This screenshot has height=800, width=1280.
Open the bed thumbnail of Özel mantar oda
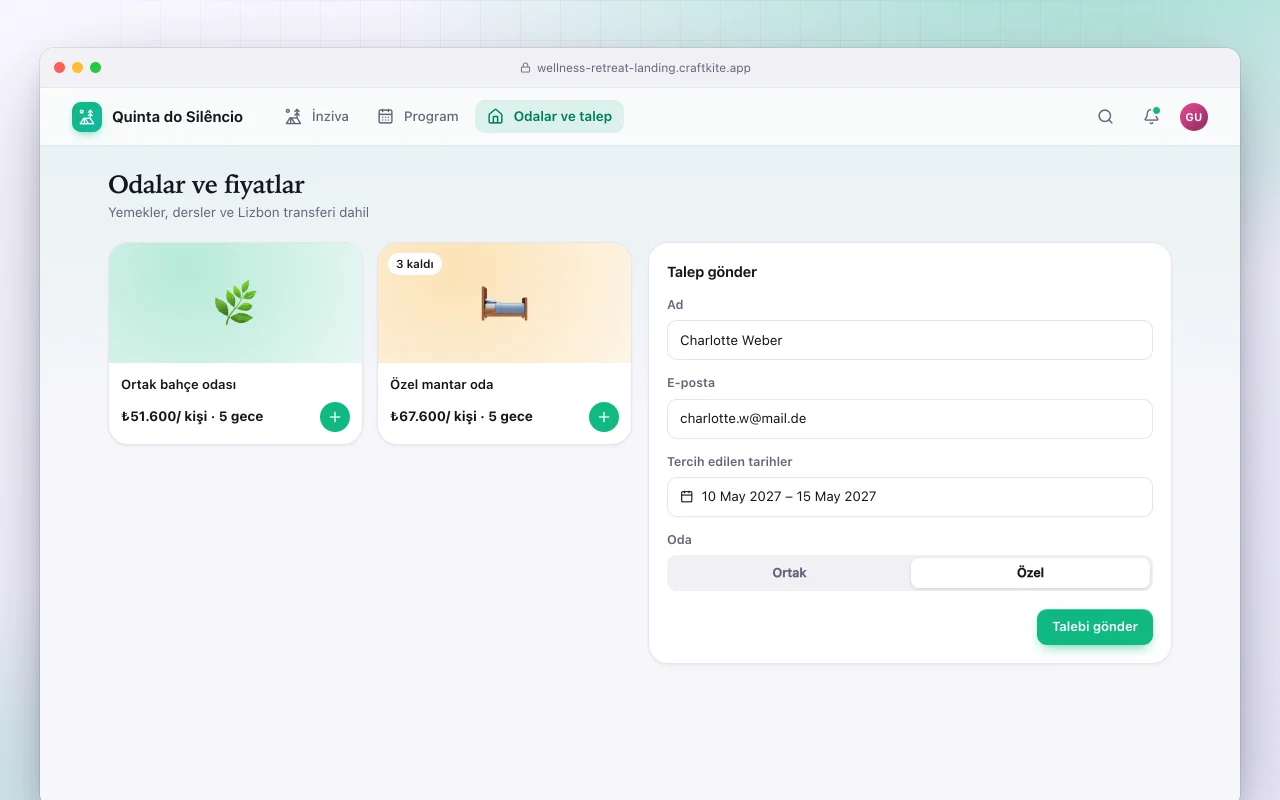click(504, 303)
